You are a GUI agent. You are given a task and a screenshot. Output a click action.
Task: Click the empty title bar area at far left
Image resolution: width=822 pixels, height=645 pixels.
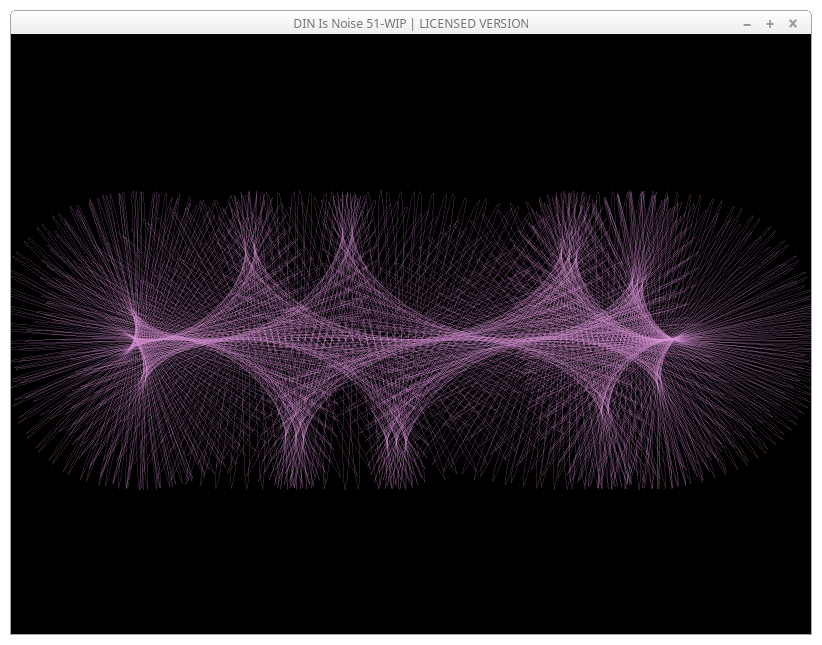coord(100,24)
